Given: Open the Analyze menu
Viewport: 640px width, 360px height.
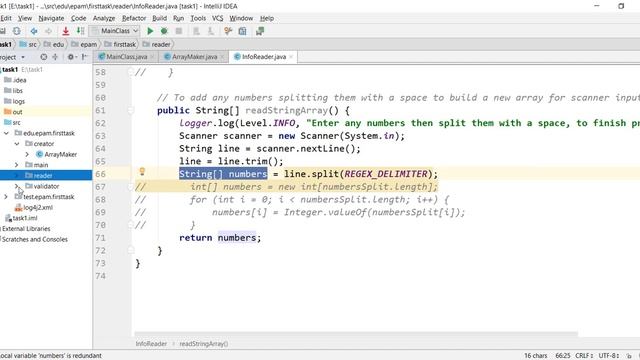Looking at the screenshot, I should (104, 18).
